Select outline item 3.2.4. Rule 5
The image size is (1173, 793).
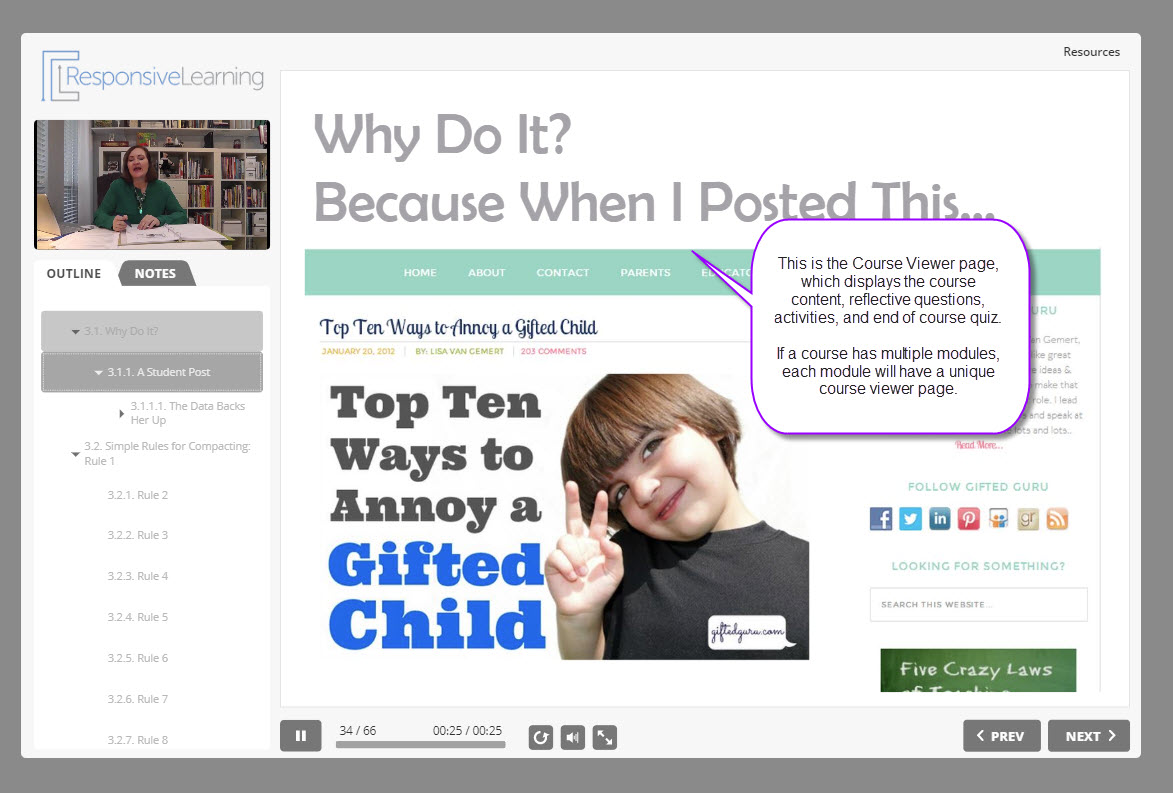138,618
